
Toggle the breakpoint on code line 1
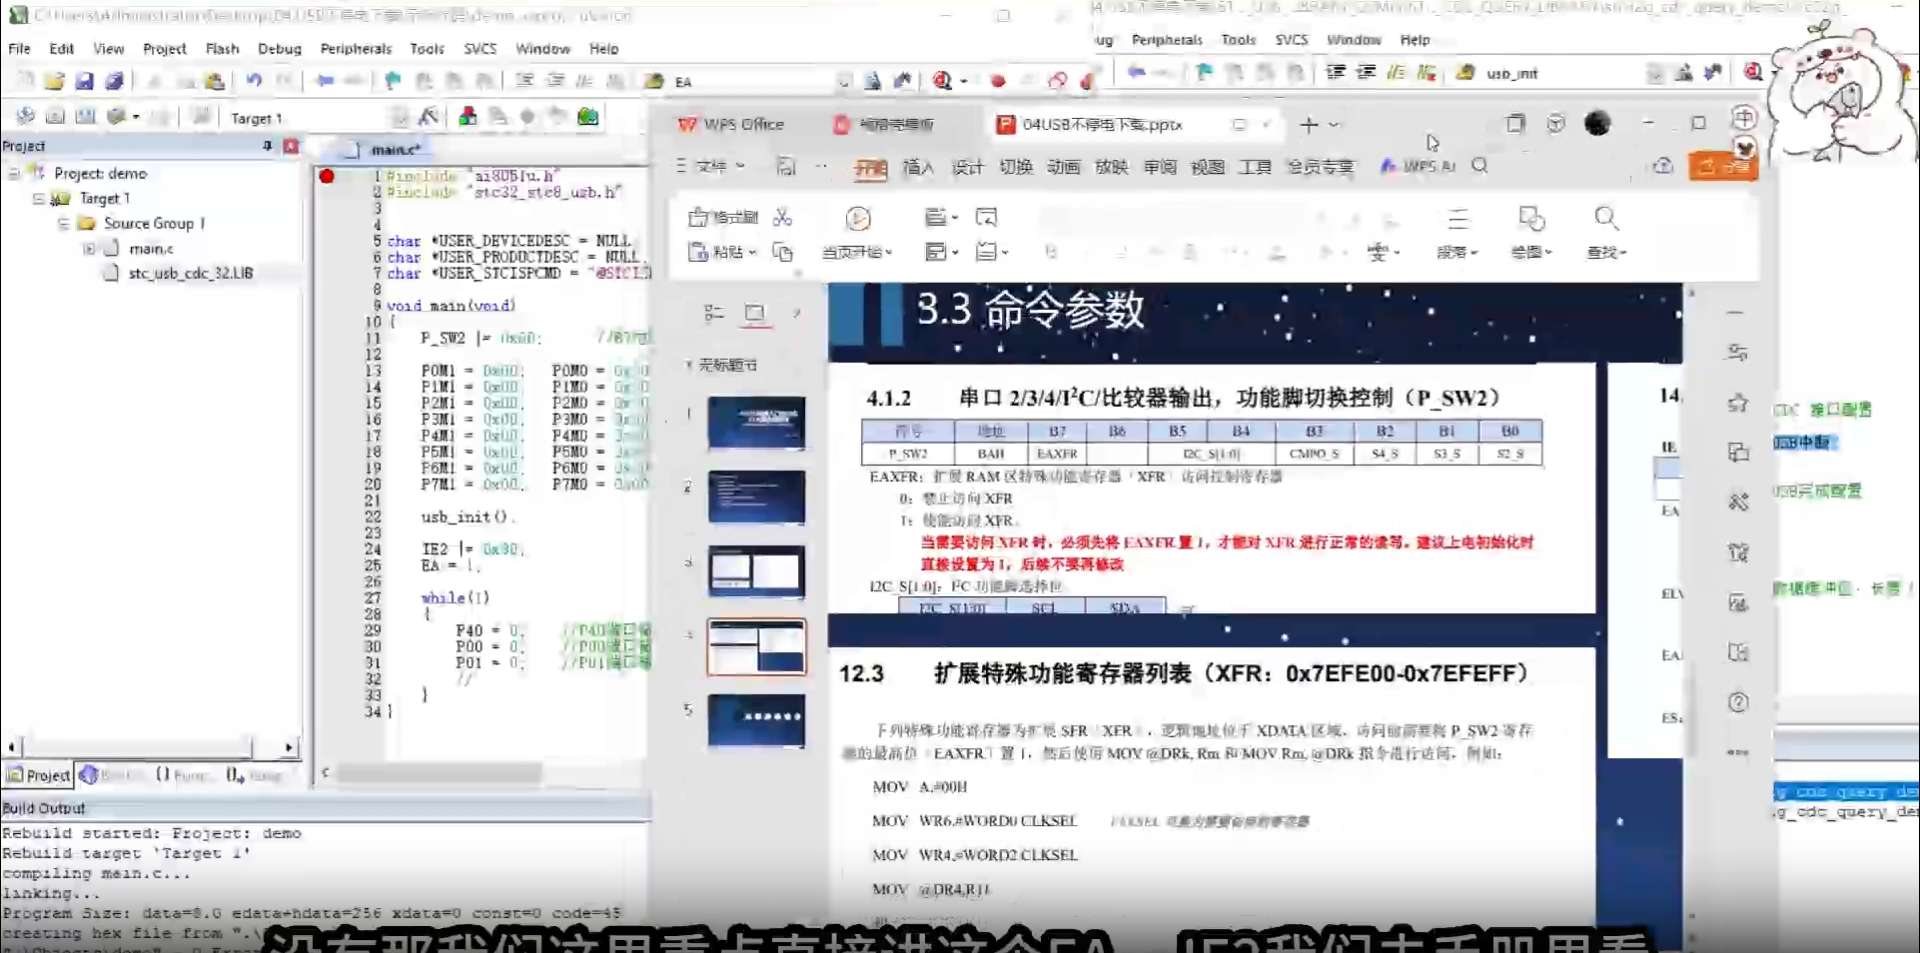click(326, 176)
